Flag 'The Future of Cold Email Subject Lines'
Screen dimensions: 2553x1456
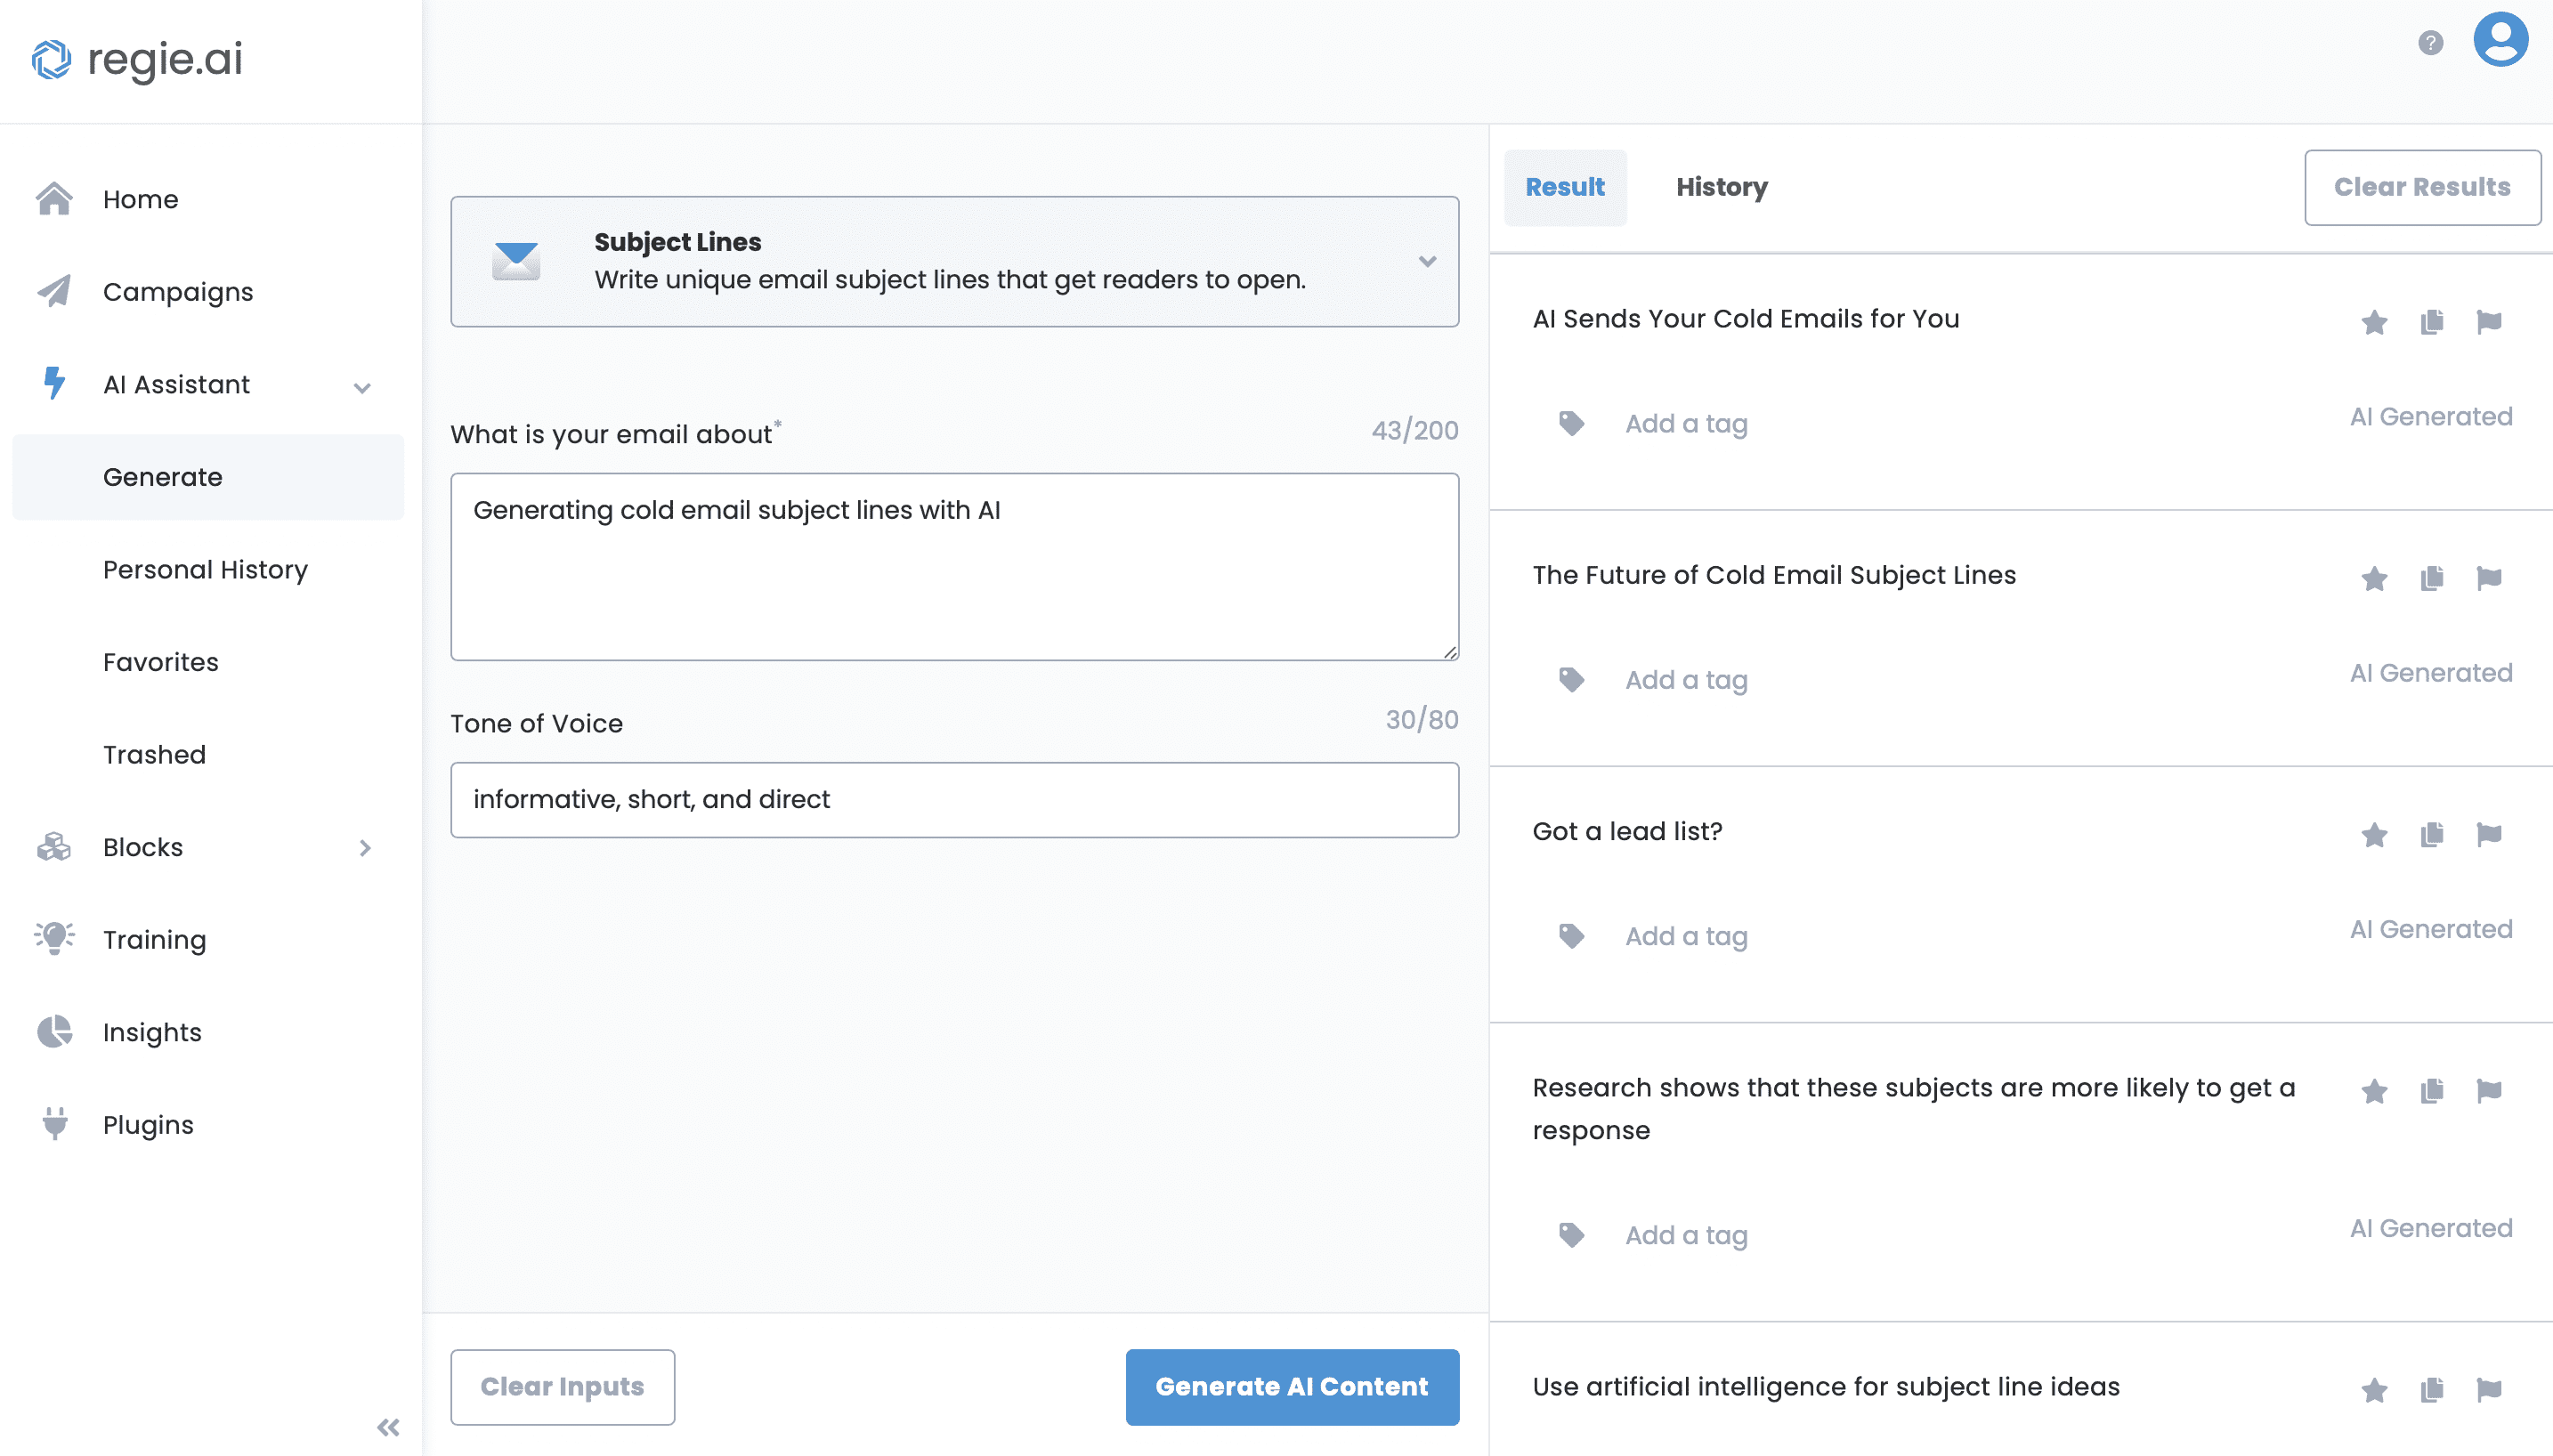2489,578
